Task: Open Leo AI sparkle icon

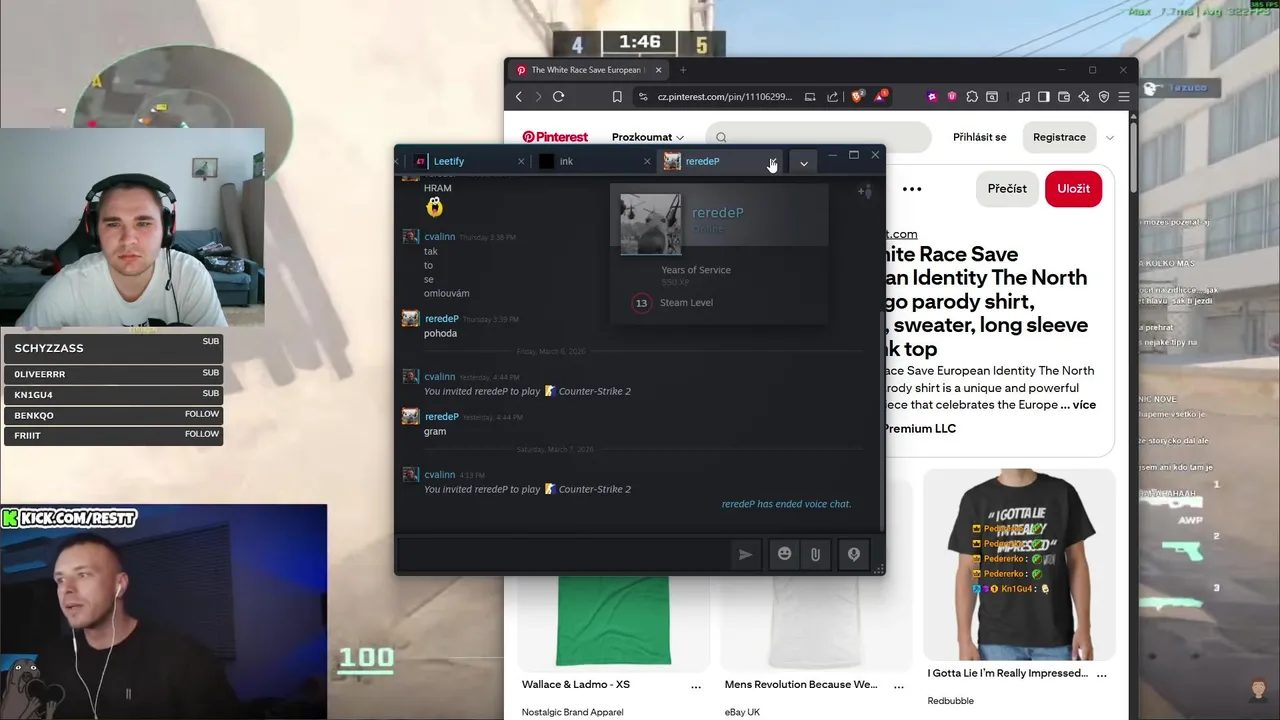Action: [1084, 97]
